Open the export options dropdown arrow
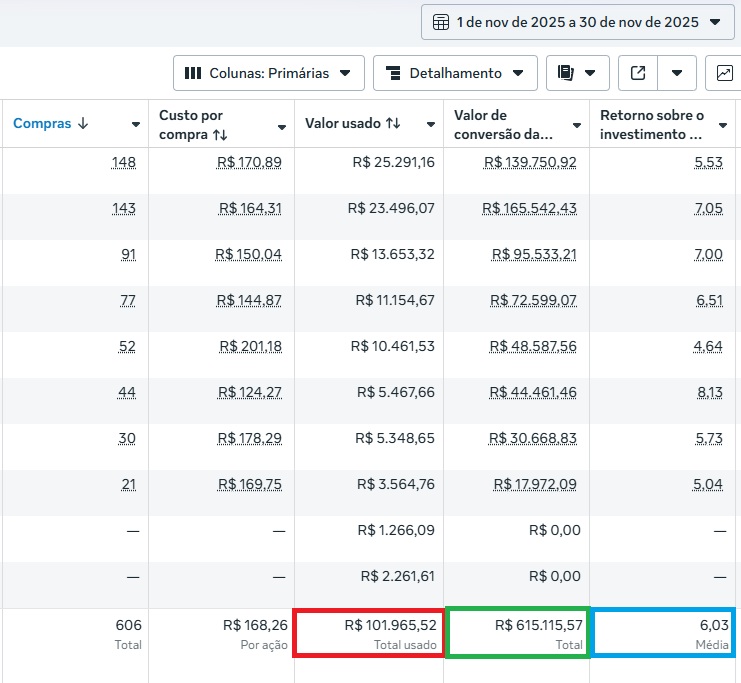Viewport: 741px width, 683px height. [x=677, y=73]
